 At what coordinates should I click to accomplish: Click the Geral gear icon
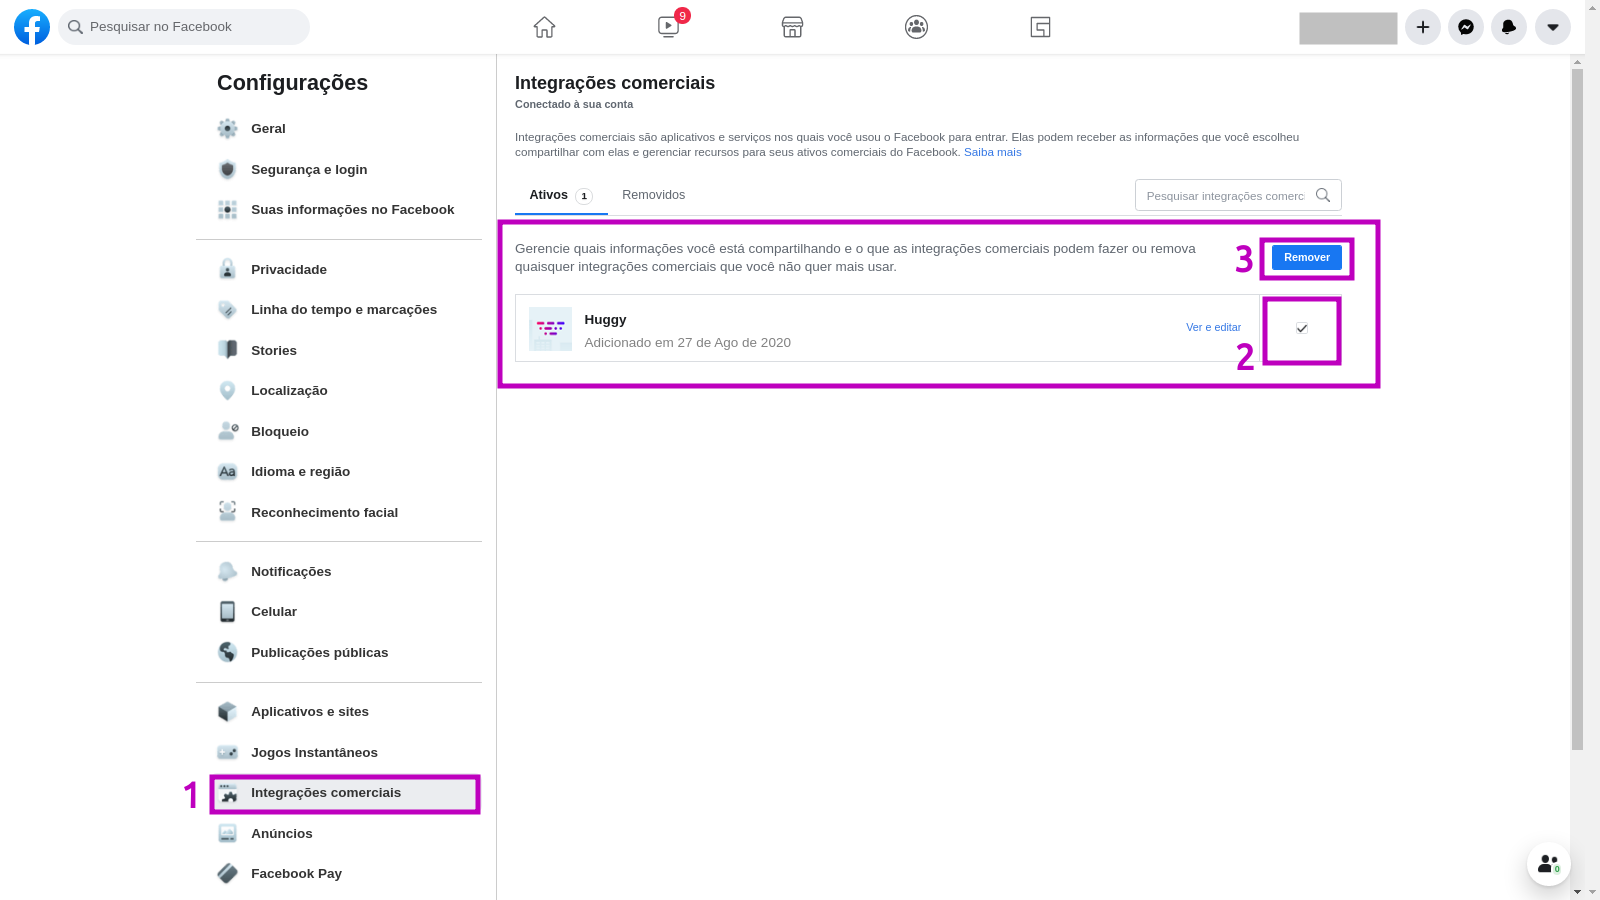pyautogui.click(x=228, y=129)
